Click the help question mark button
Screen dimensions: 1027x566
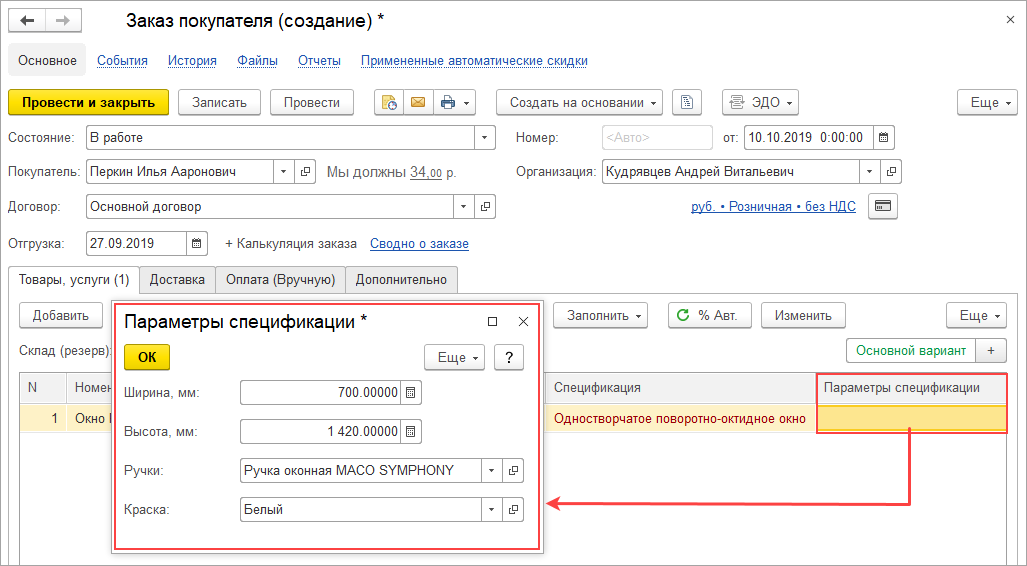(509, 357)
